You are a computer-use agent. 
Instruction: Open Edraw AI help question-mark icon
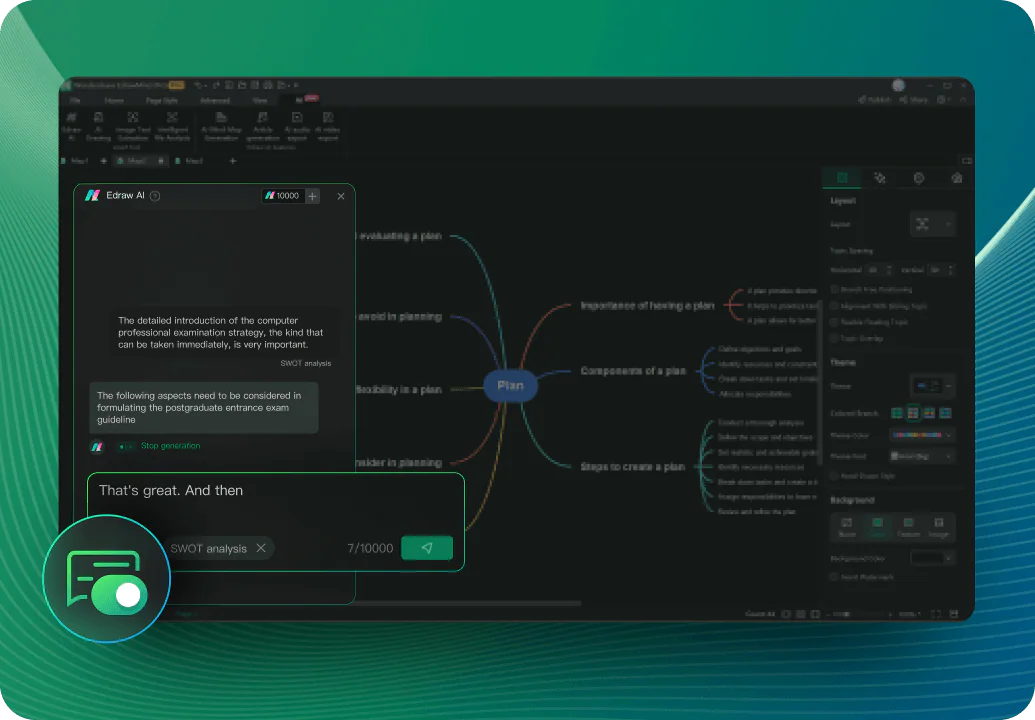pyautogui.click(x=155, y=196)
